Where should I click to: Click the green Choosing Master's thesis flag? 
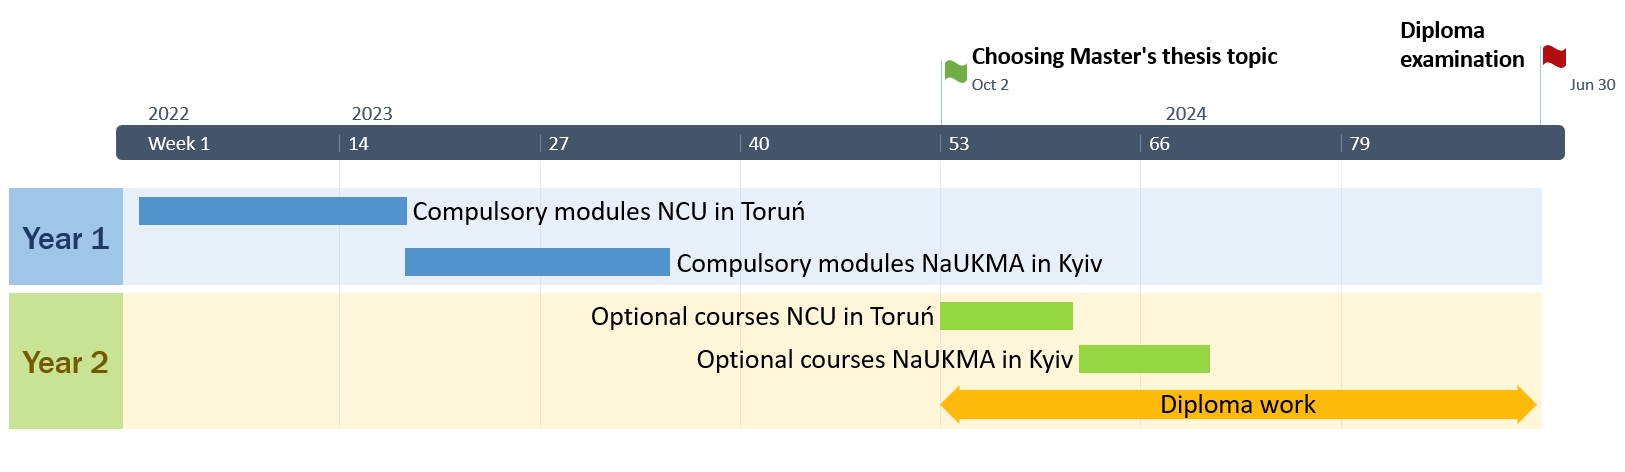click(955, 71)
